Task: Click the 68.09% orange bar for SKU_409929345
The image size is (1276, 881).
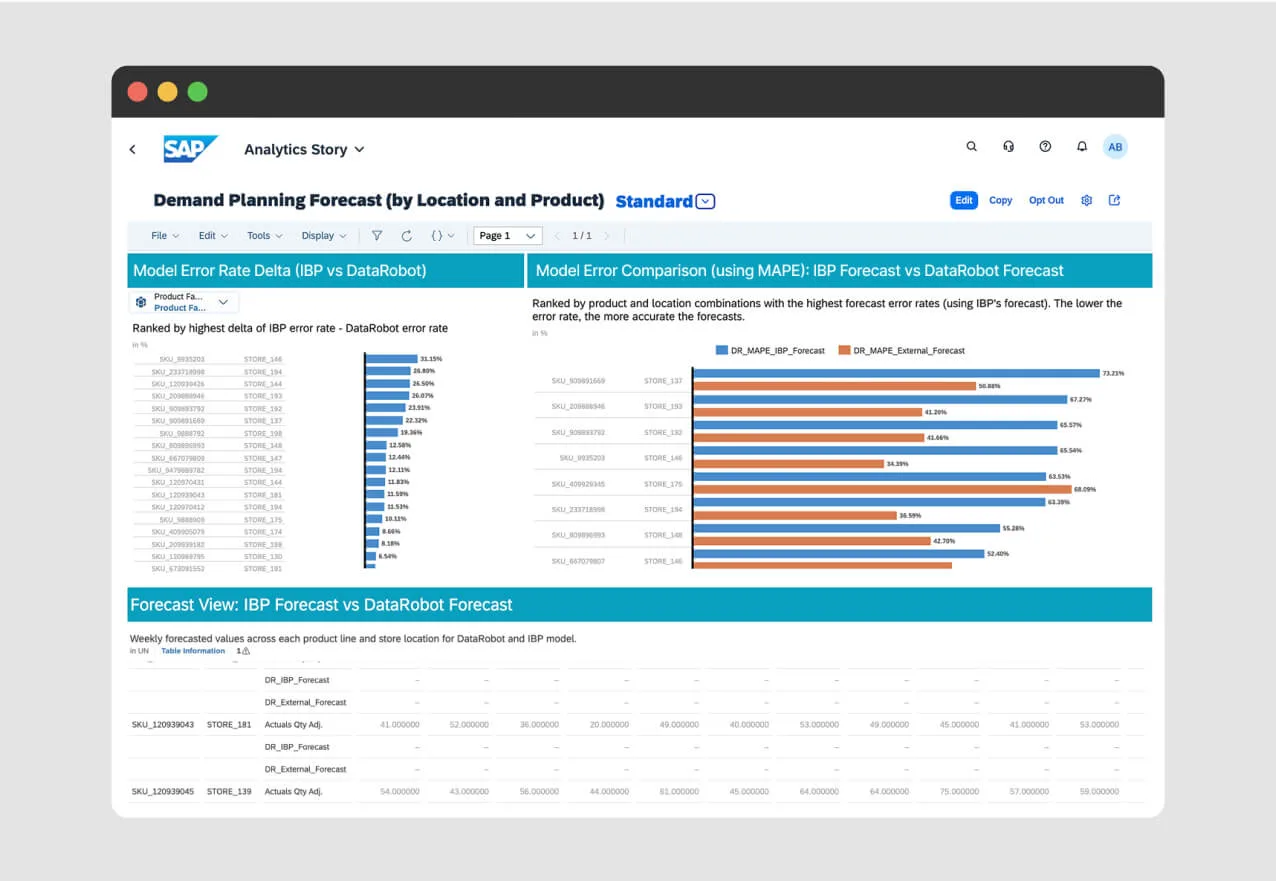Action: click(882, 489)
